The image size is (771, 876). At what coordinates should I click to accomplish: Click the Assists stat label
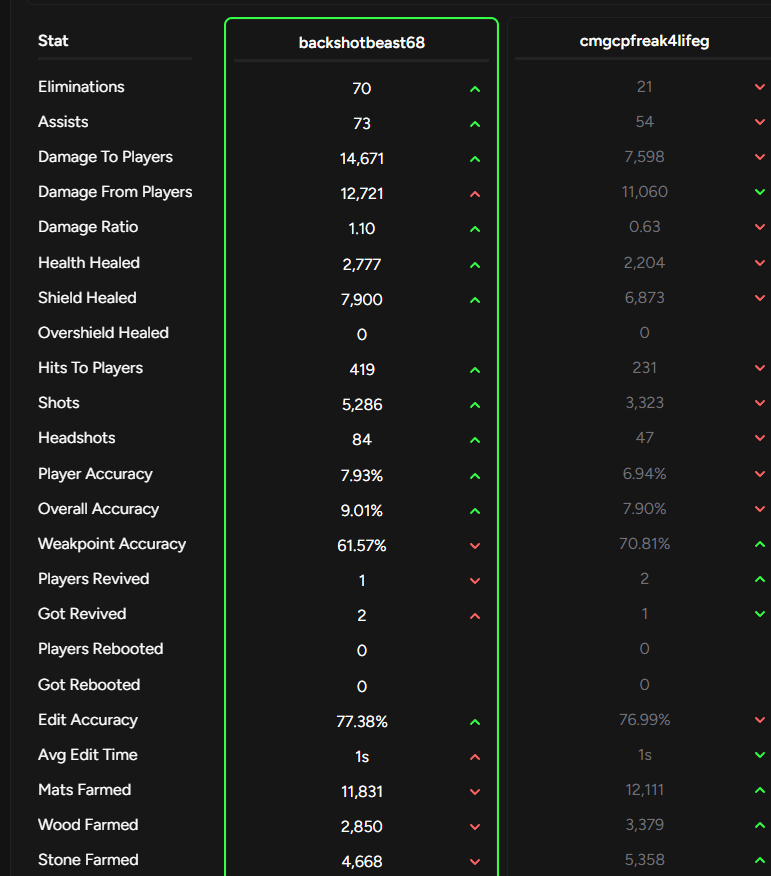(x=63, y=122)
